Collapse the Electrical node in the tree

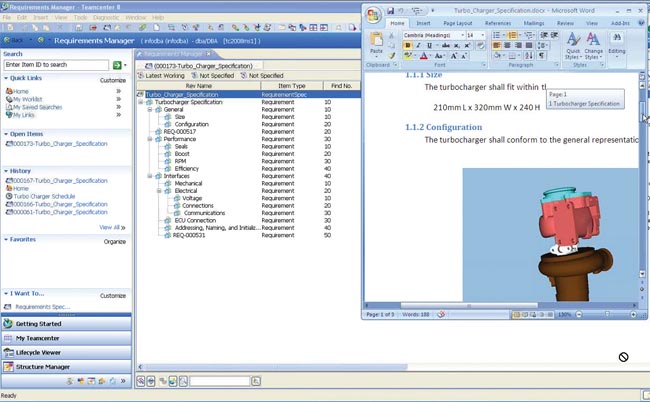coord(159,191)
